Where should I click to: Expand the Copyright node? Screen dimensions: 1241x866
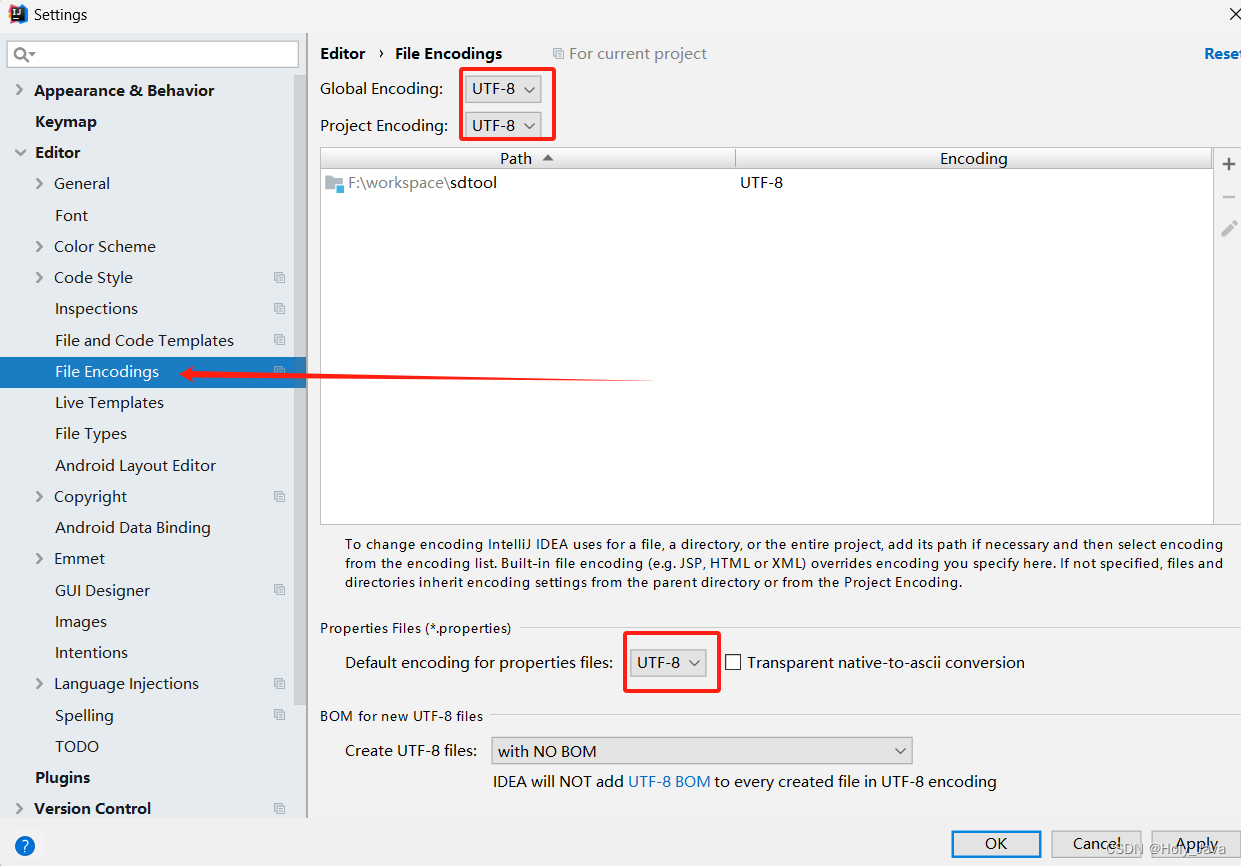point(39,497)
